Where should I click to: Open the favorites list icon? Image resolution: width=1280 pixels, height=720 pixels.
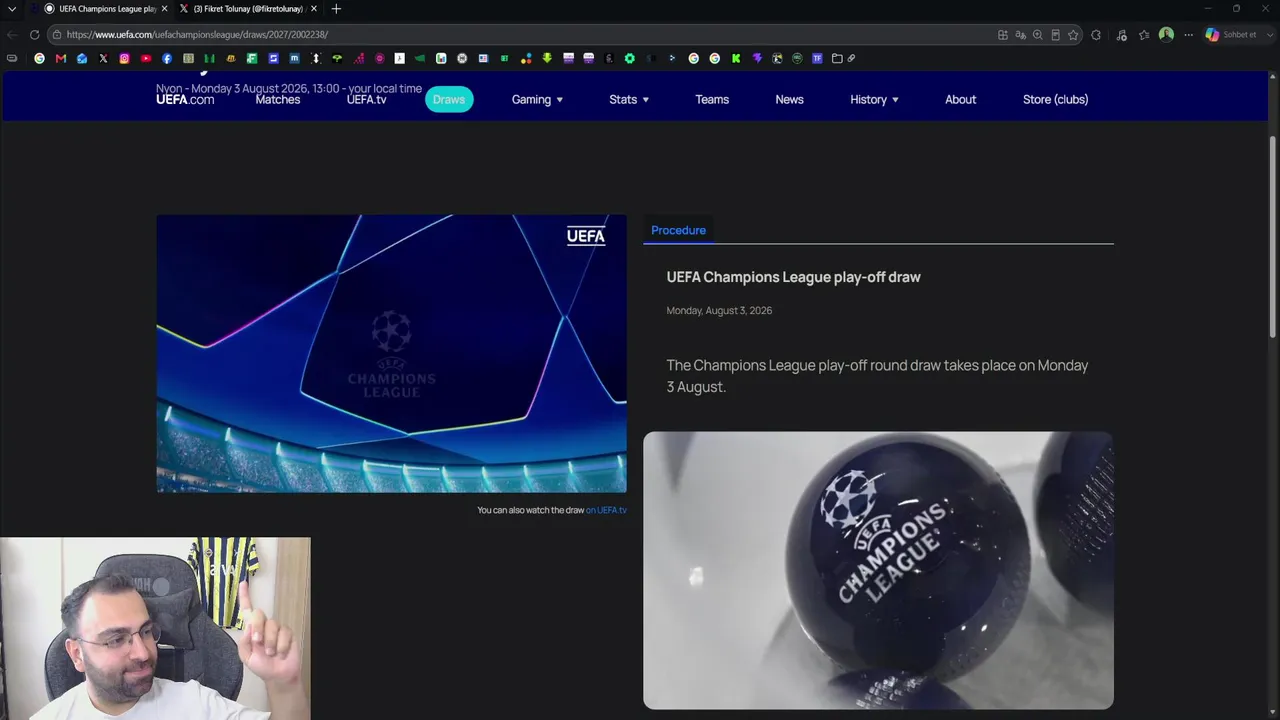[1144, 34]
